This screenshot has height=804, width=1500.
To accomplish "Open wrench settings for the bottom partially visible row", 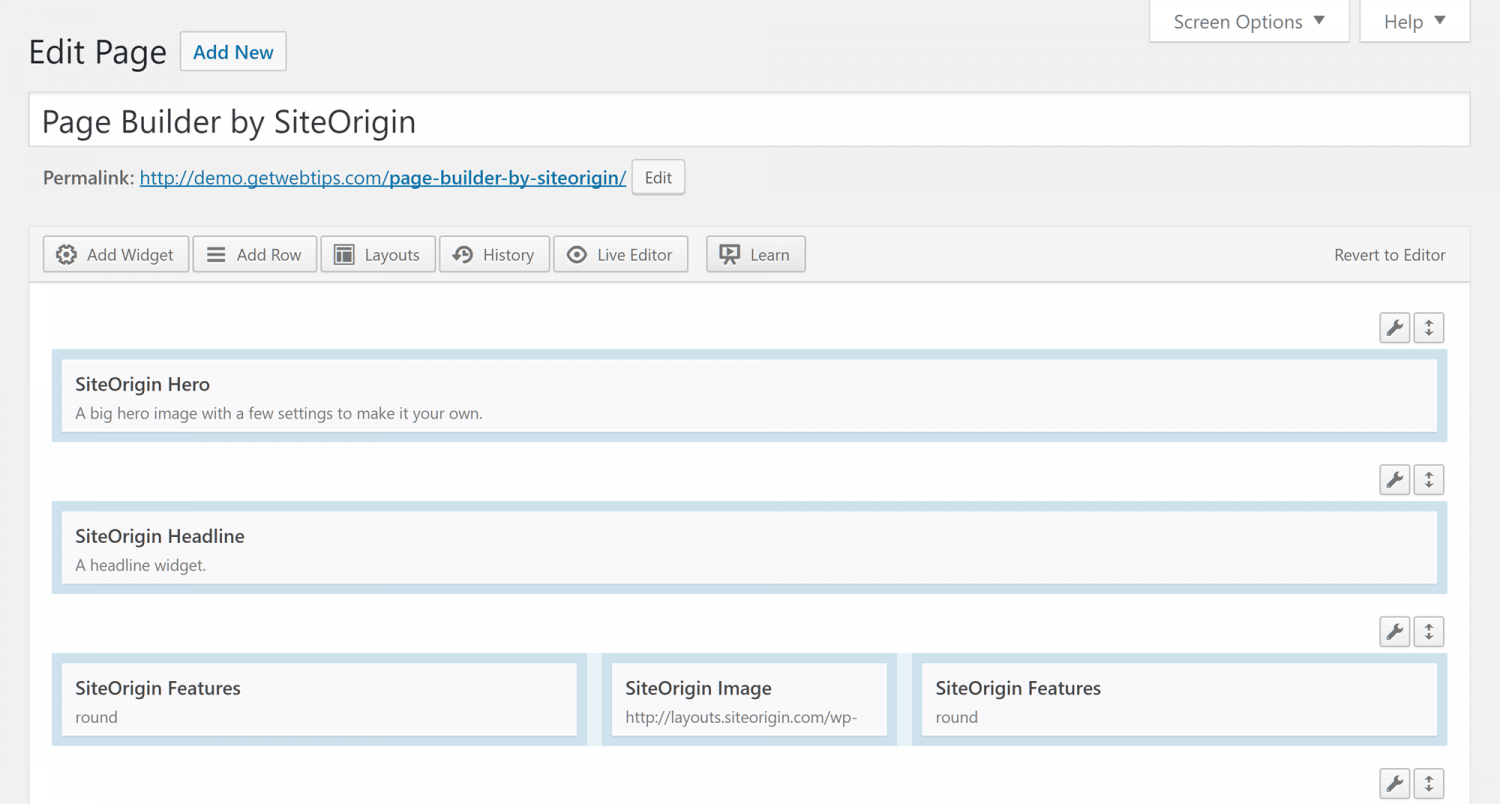I will point(1394,784).
